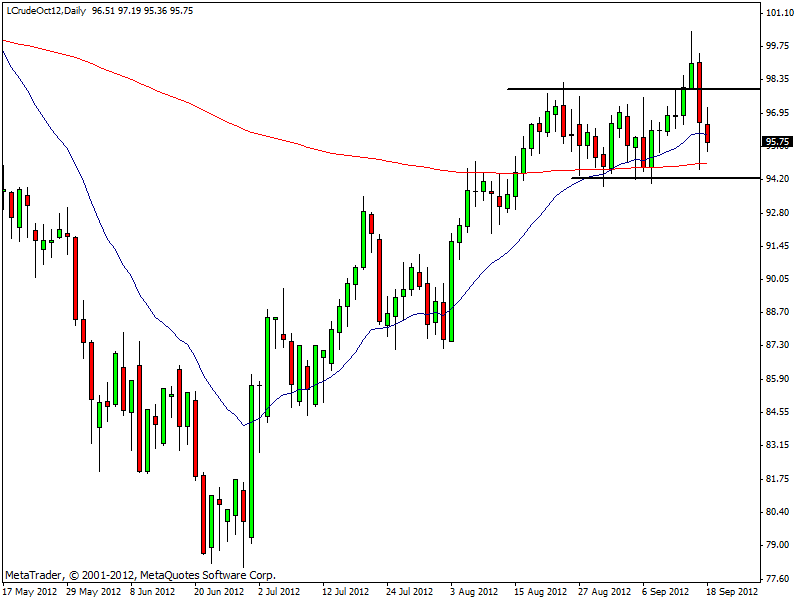Select the 20 Jun 2012 date label

coord(217,591)
